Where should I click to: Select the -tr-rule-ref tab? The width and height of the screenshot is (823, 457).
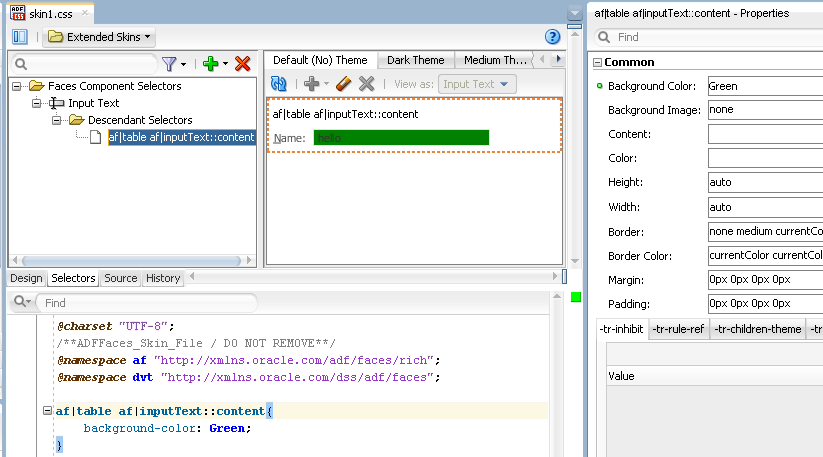click(x=678, y=330)
